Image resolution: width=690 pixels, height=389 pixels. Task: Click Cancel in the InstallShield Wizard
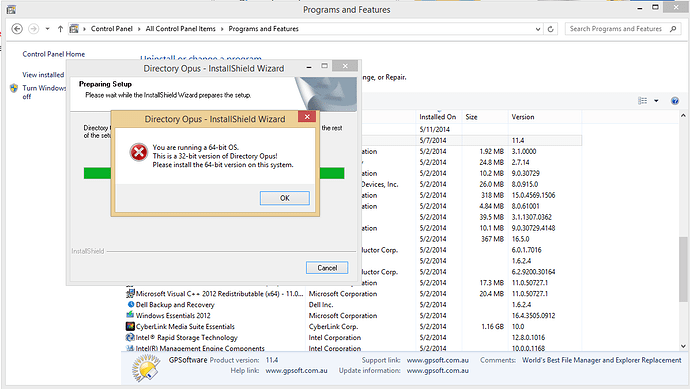pyautogui.click(x=327, y=268)
